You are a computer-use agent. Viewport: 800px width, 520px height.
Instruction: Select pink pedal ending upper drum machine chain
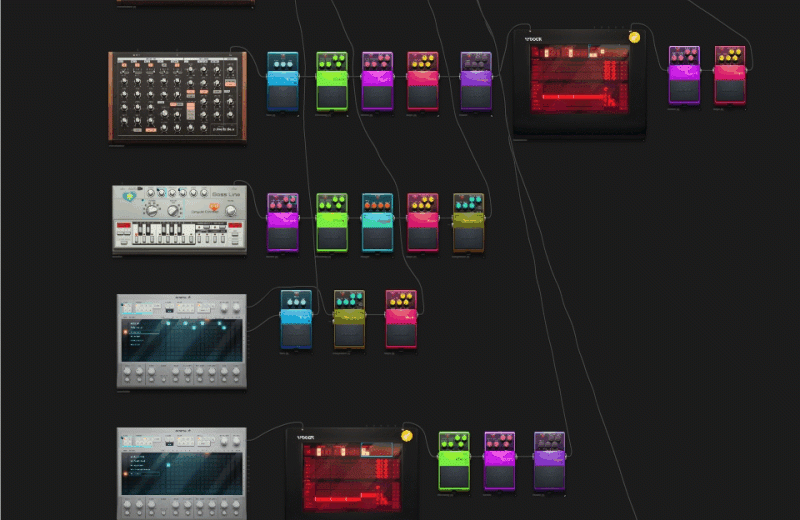401,319
